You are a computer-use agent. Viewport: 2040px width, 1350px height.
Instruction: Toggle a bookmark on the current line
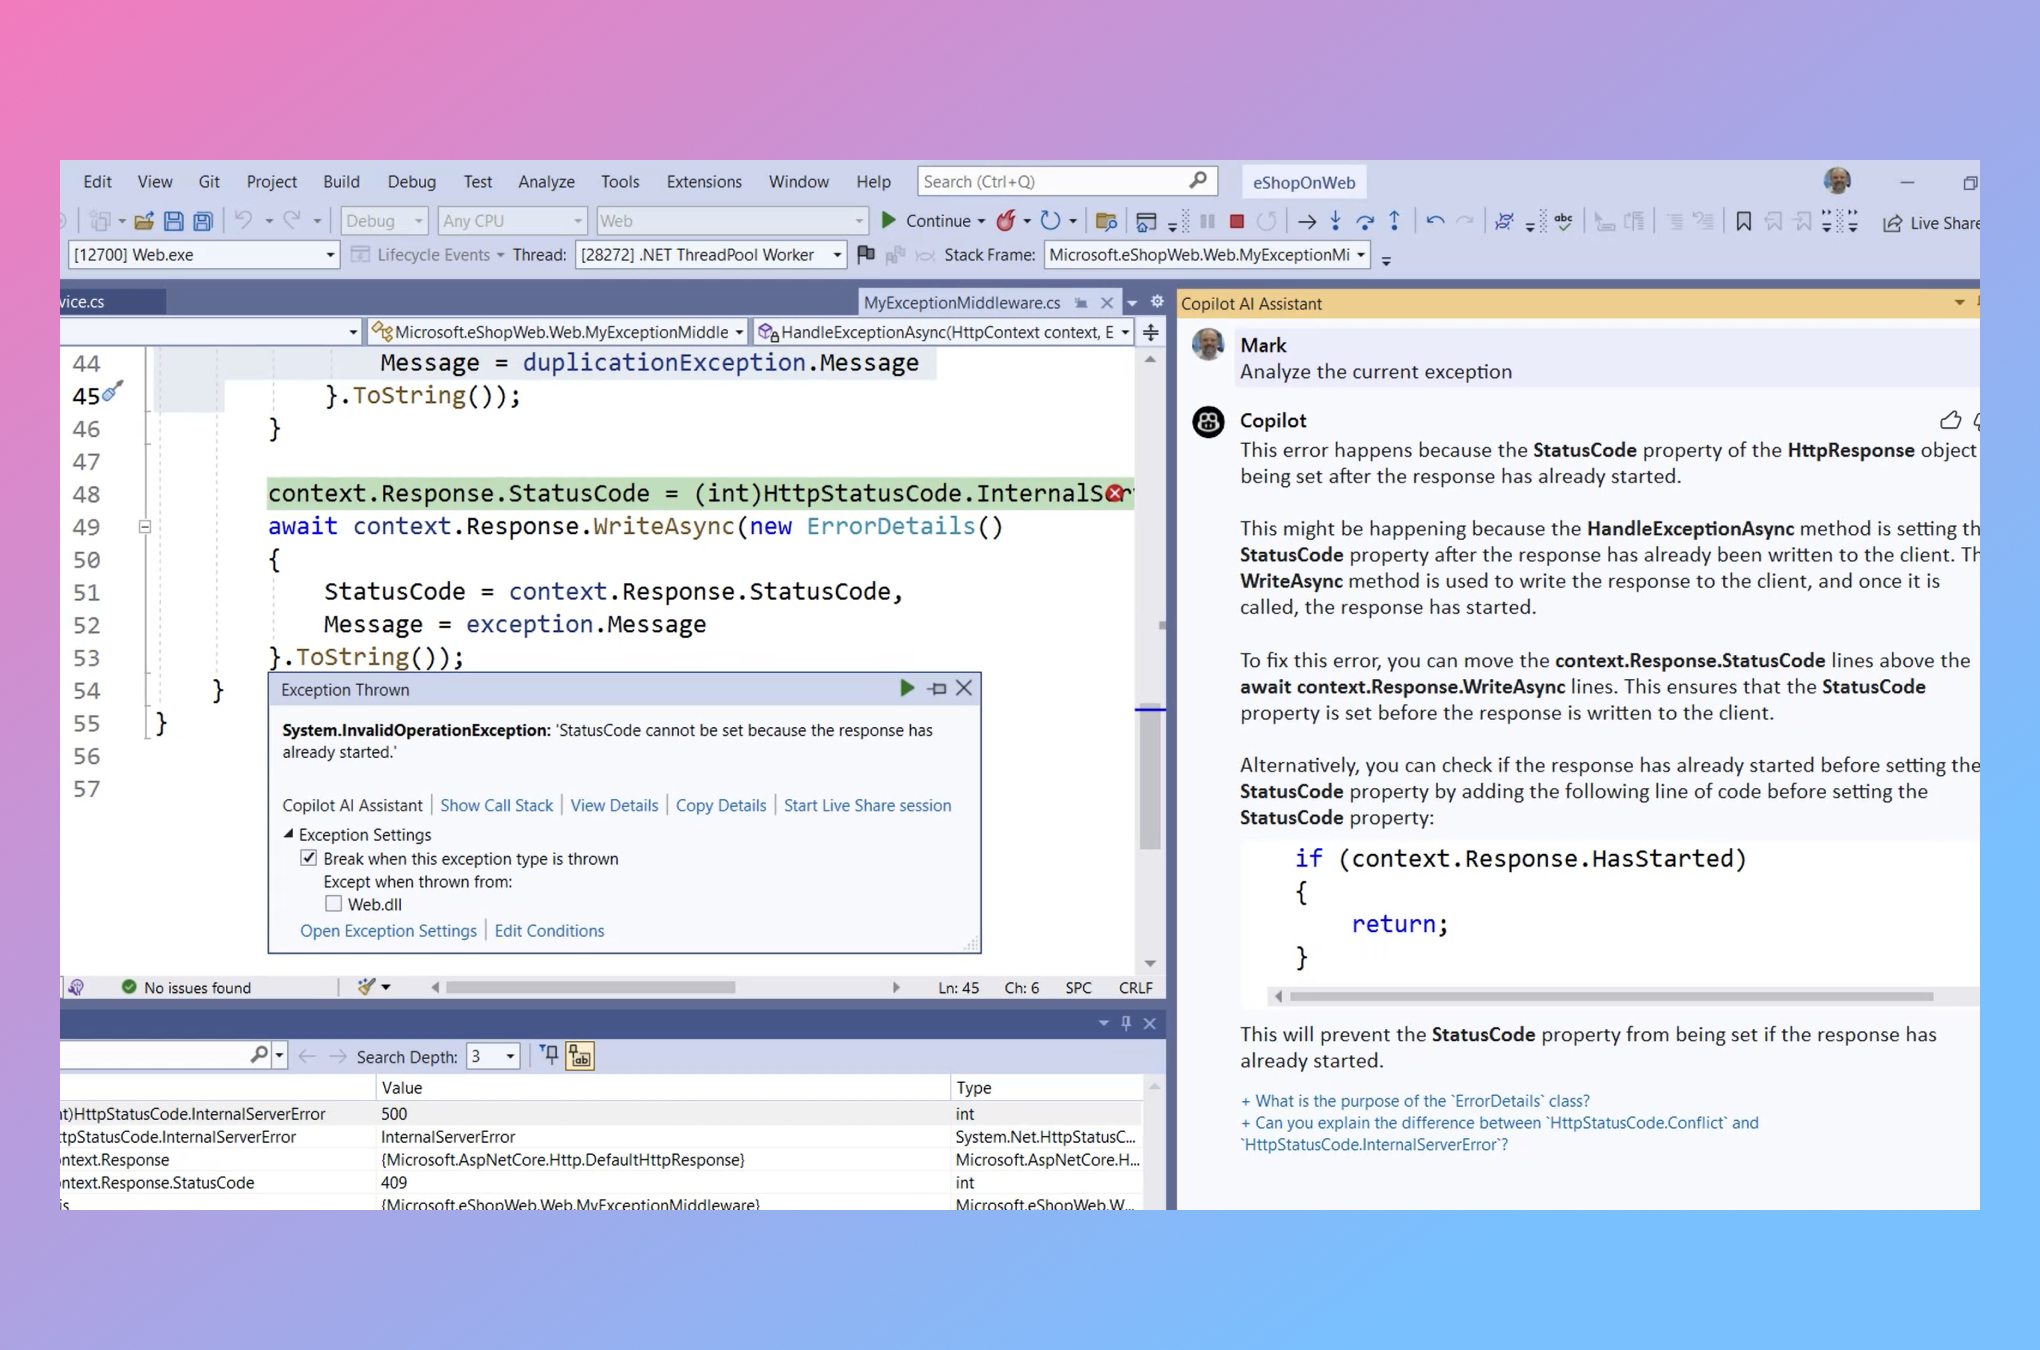[x=1743, y=221]
